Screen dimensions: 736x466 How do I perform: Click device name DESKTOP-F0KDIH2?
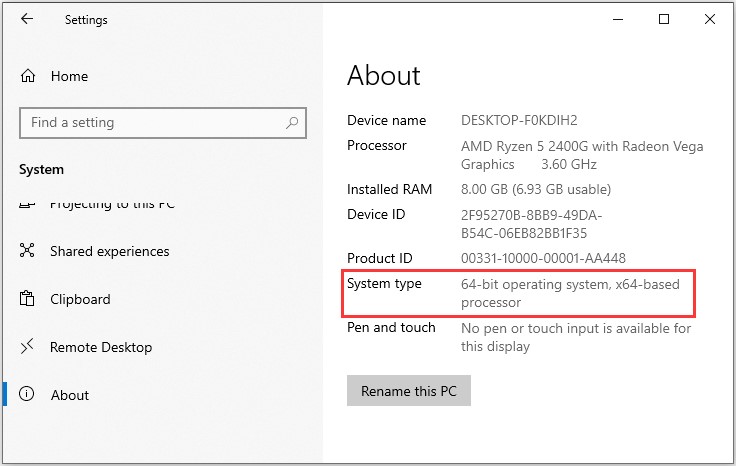519,121
